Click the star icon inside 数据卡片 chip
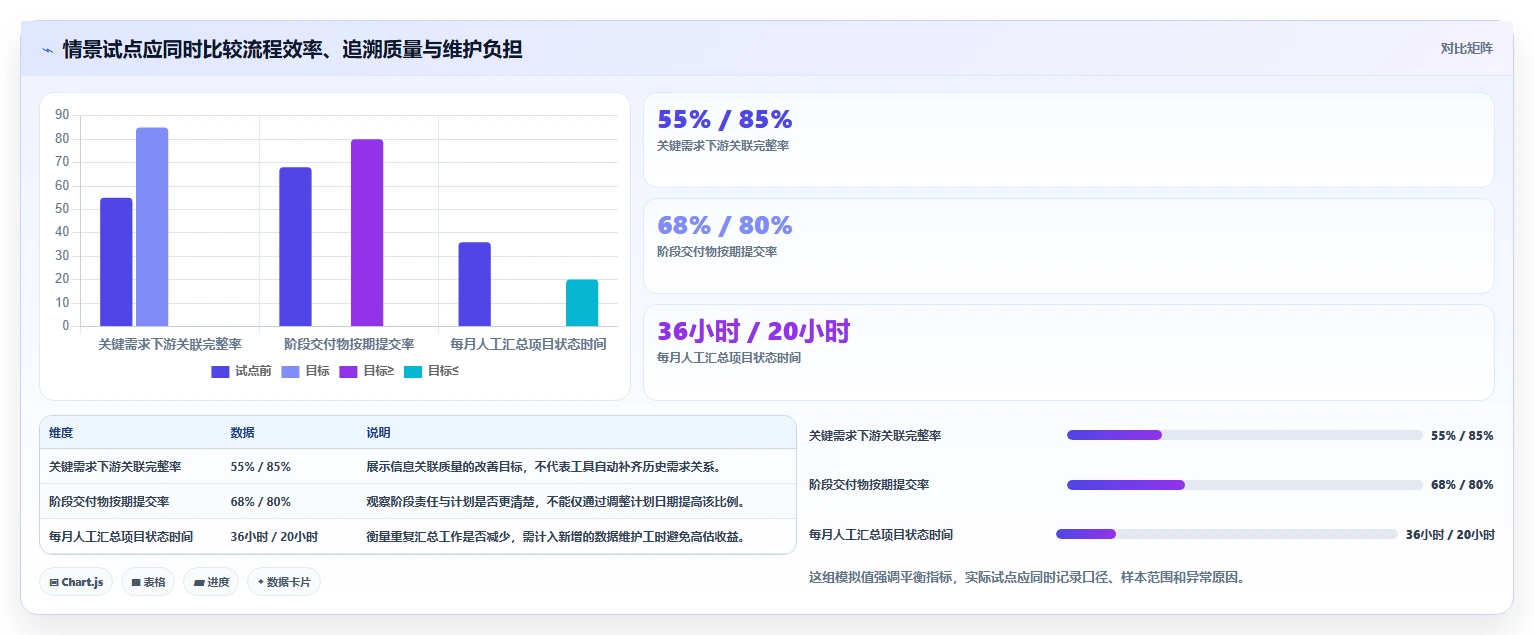Screen dimensions: 1534x635 [x=261, y=582]
